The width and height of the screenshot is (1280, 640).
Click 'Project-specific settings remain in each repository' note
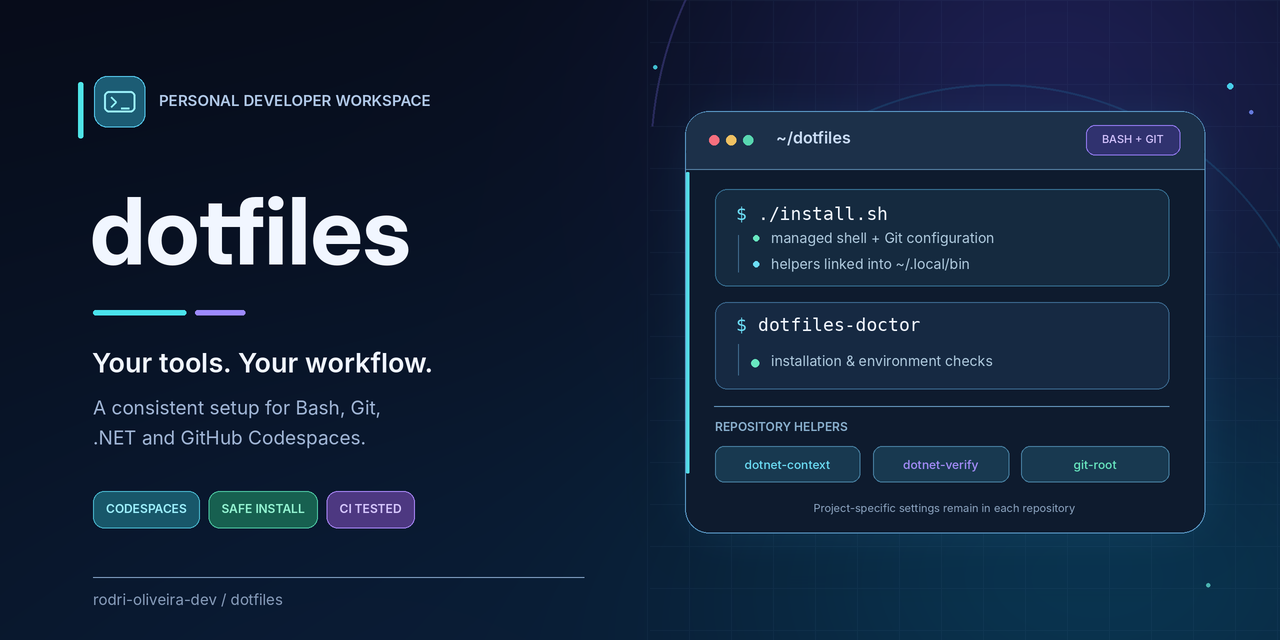(944, 508)
